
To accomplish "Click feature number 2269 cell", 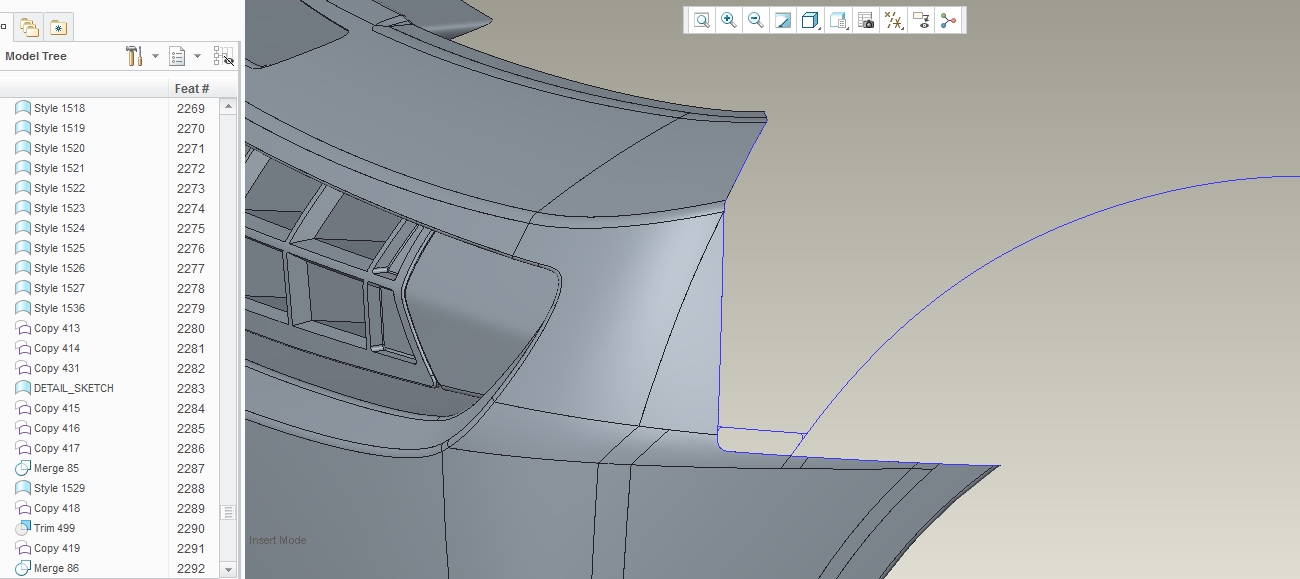I will point(191,108).
